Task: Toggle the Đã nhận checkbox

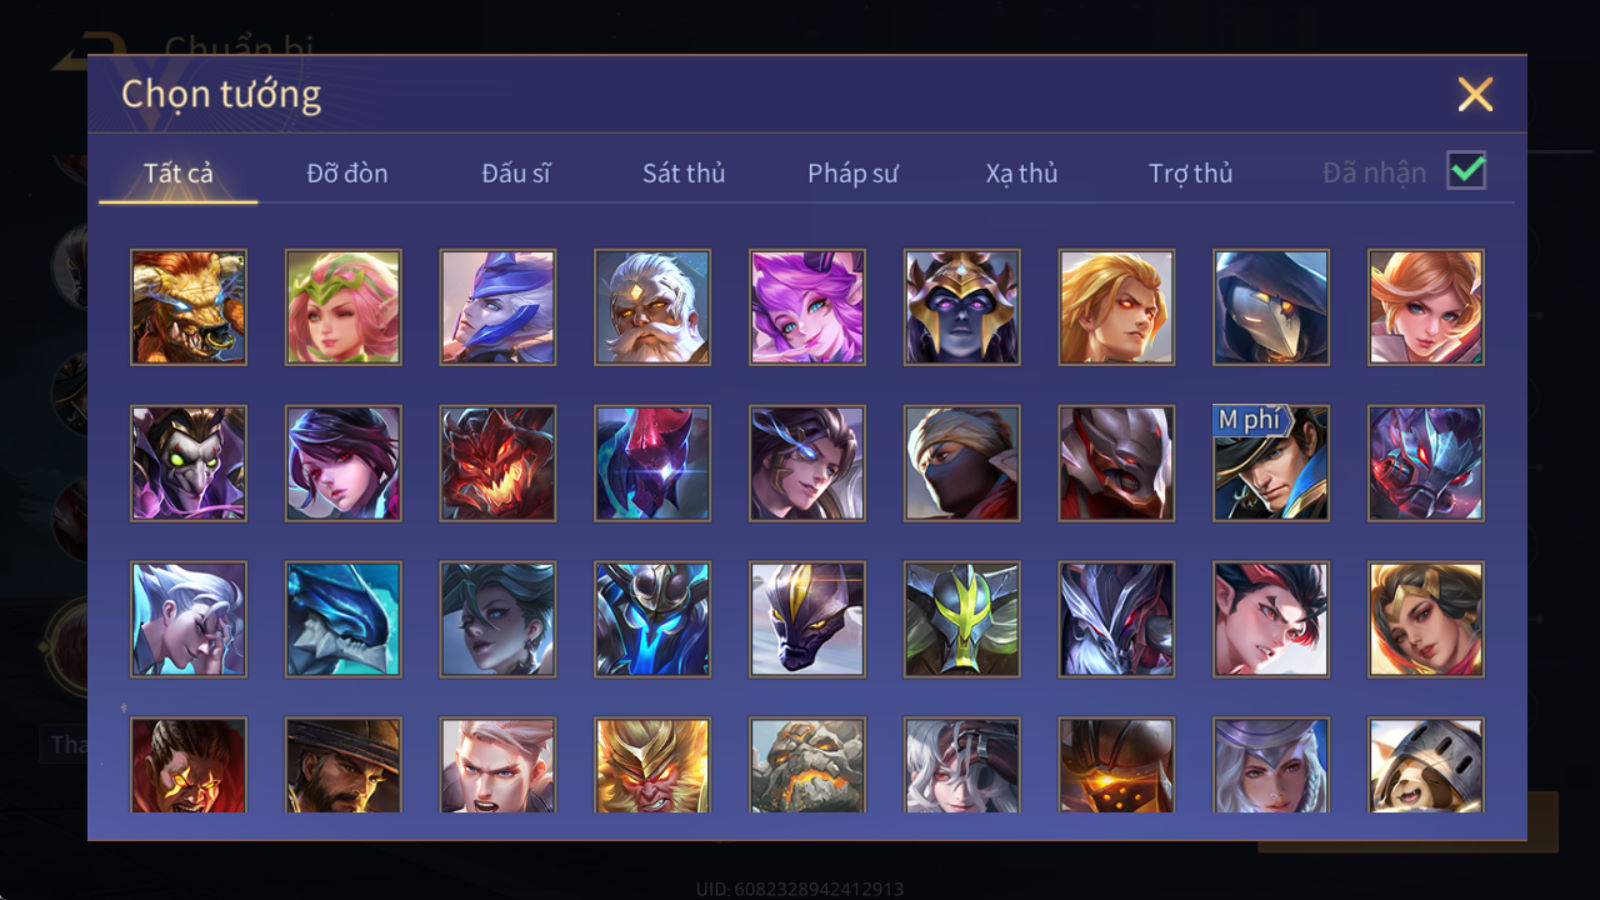Action: pos(1467,171)
